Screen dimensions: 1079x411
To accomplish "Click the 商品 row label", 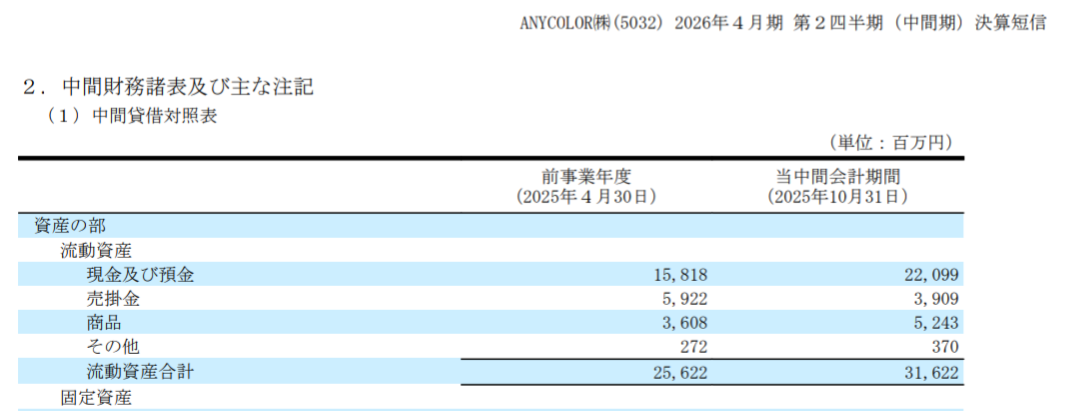I will point(104,322).
